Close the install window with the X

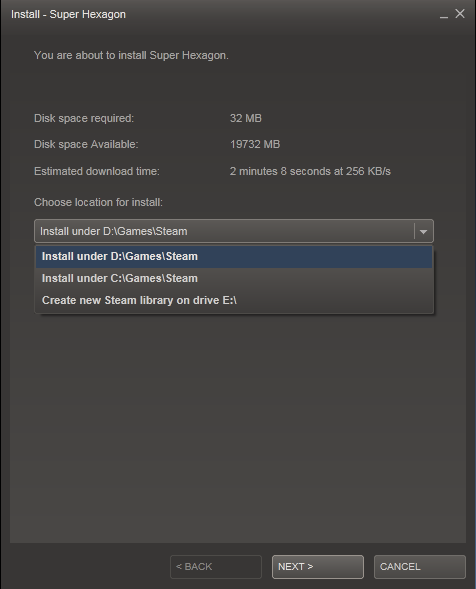[x=460, y=14]
